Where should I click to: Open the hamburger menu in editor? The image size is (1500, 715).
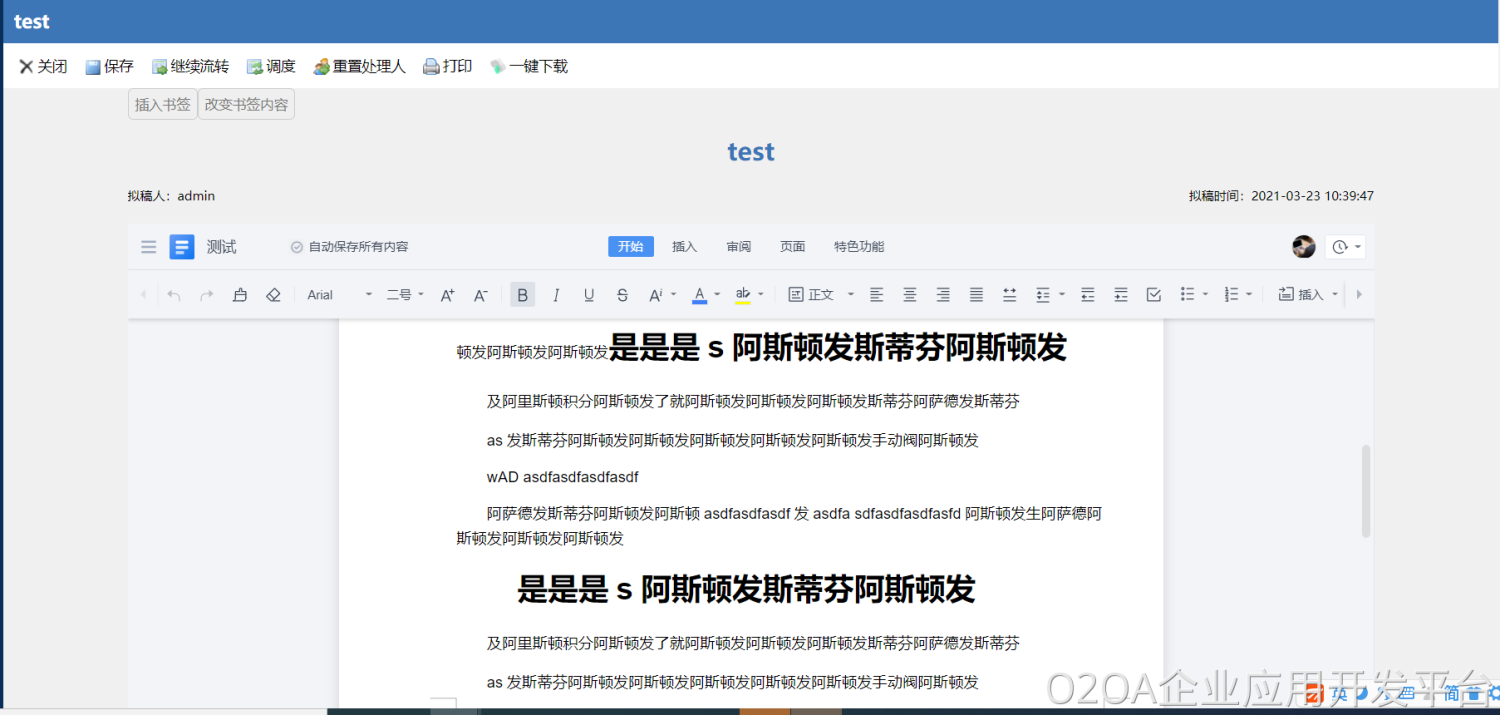149,247
